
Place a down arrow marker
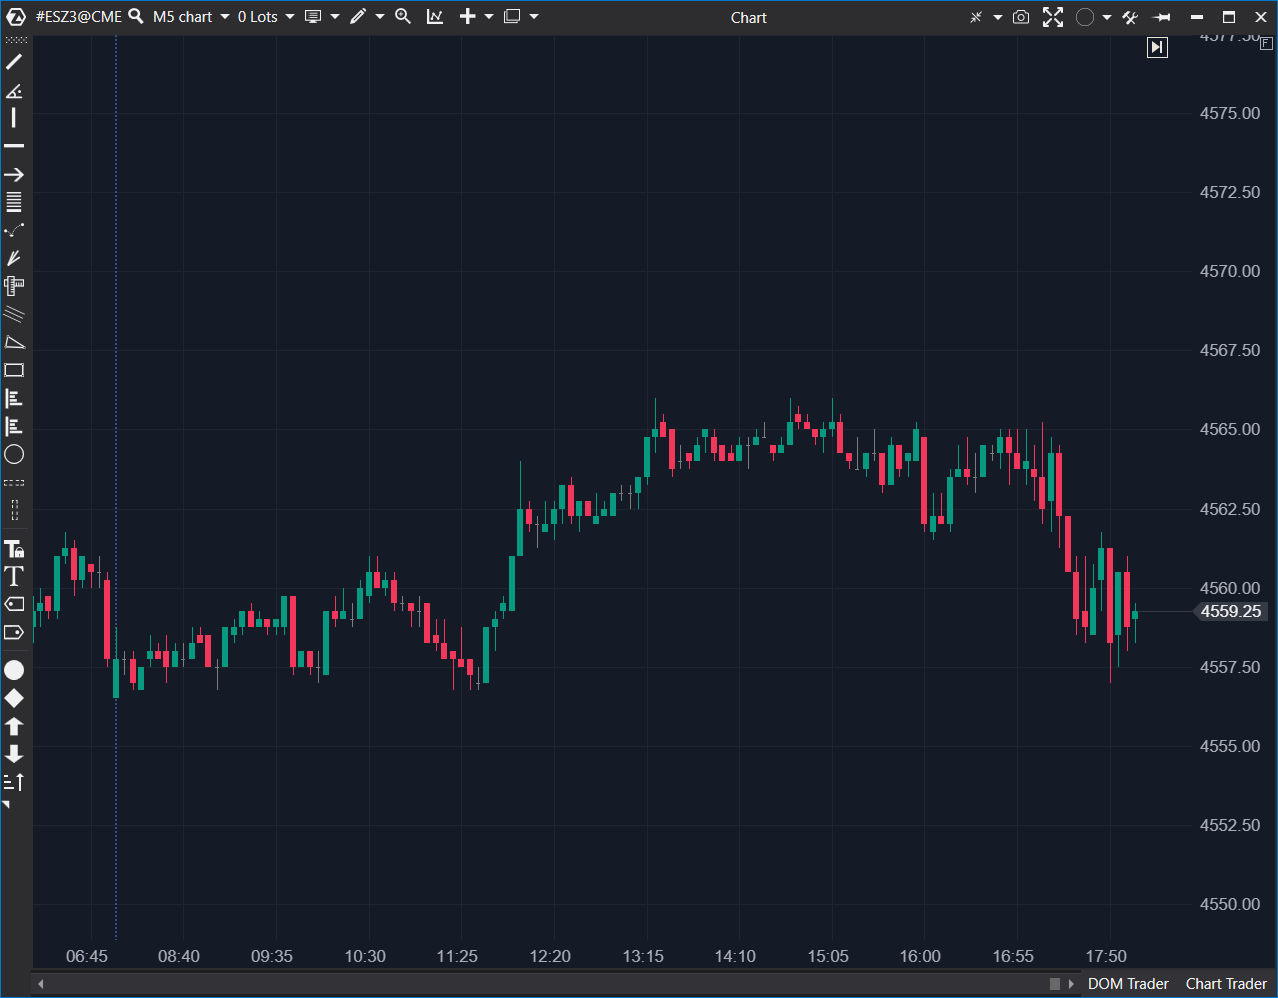14,753
